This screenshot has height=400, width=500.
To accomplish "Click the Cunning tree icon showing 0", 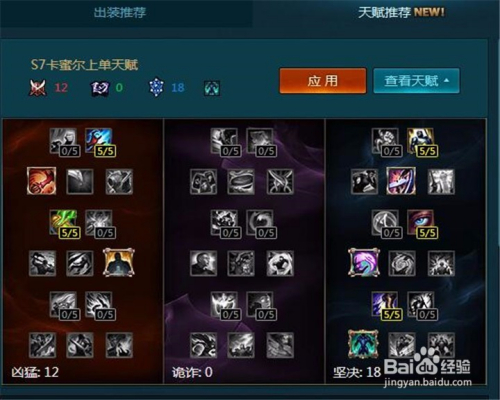I will (100, 88).
